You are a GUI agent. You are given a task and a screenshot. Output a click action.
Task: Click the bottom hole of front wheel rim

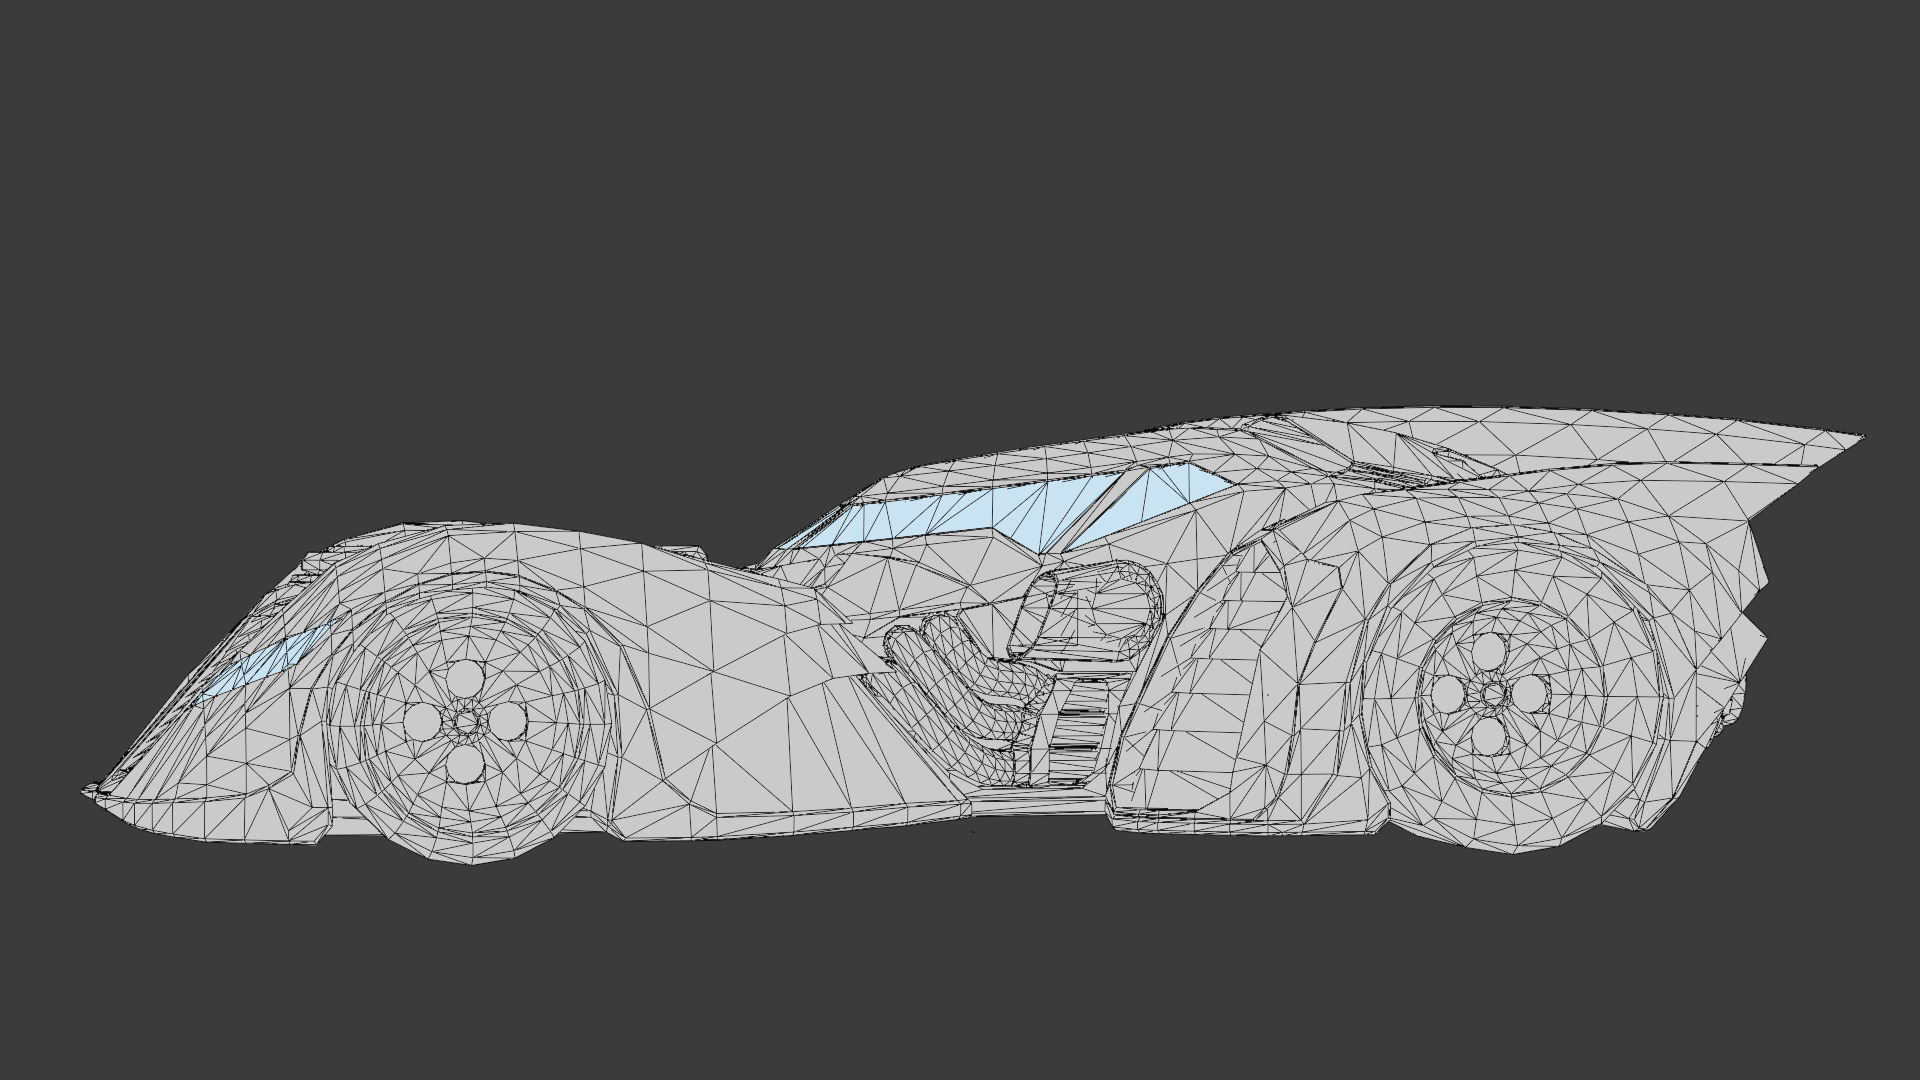[x=465, y=763]
